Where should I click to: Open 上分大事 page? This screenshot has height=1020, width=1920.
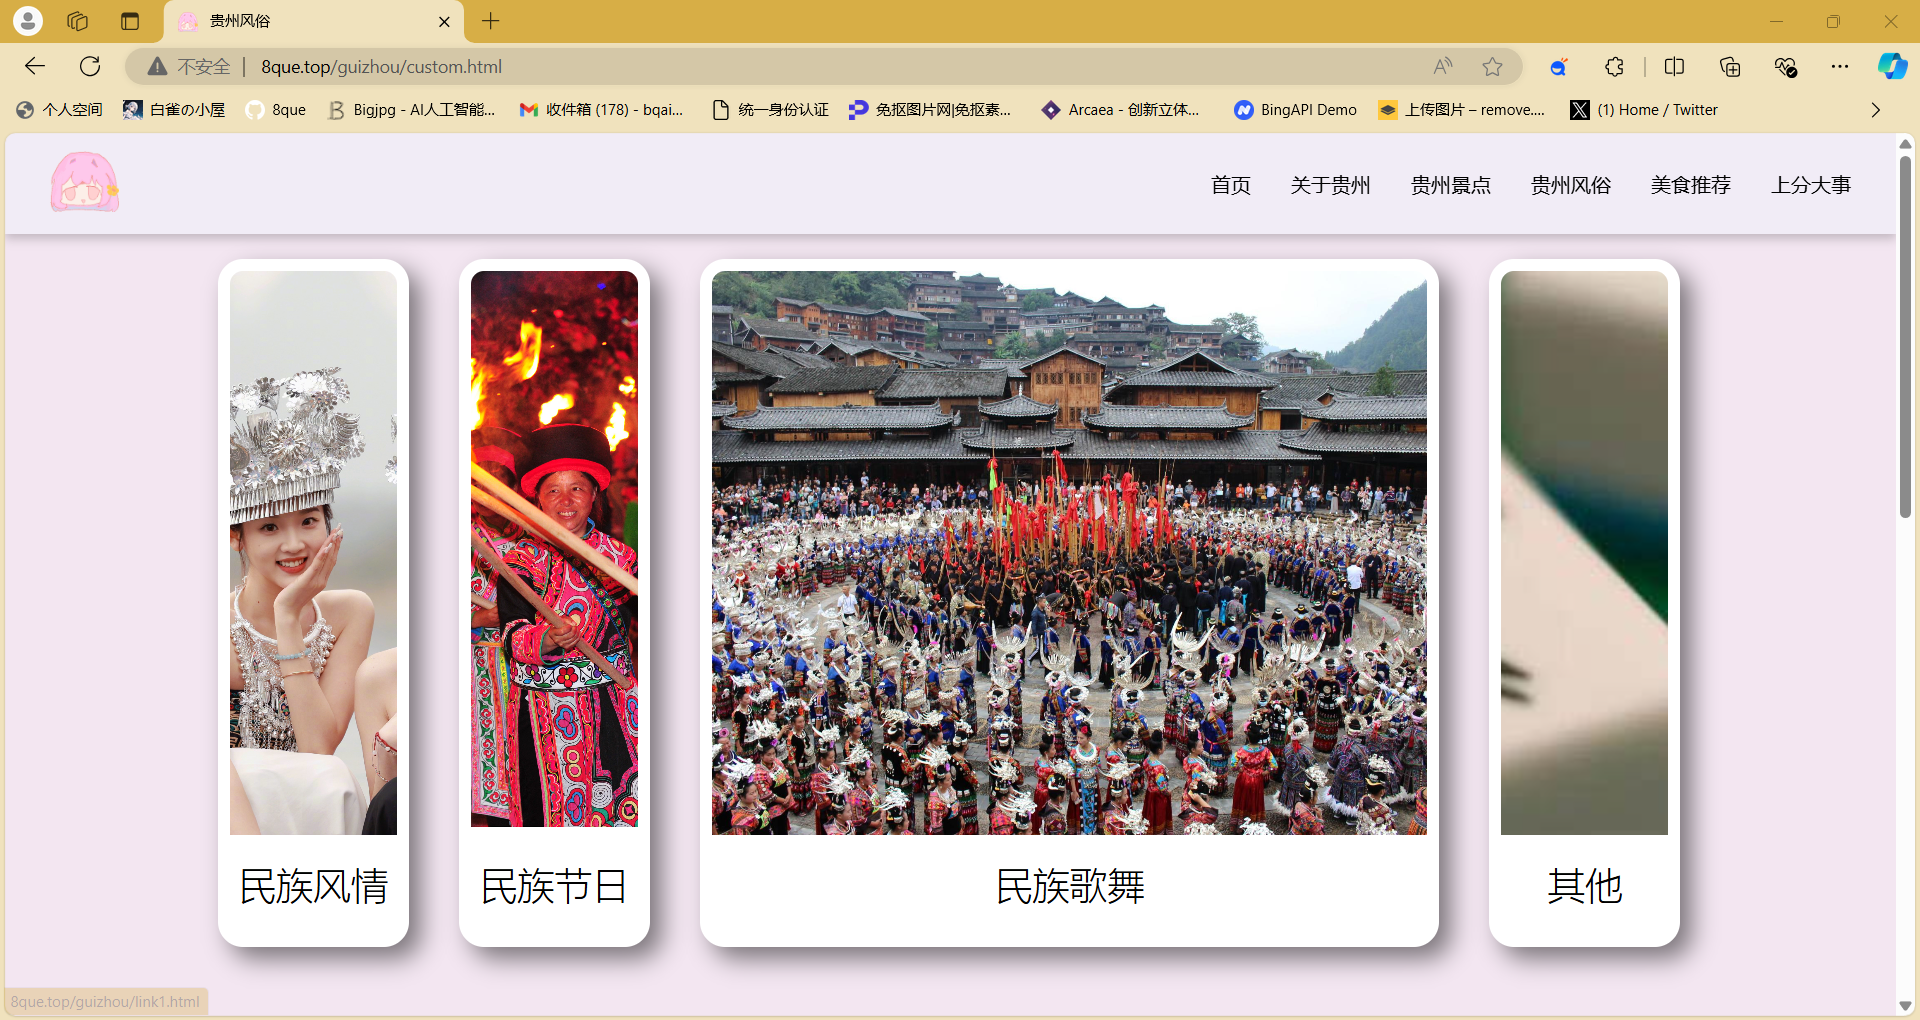pos(1812,184)
